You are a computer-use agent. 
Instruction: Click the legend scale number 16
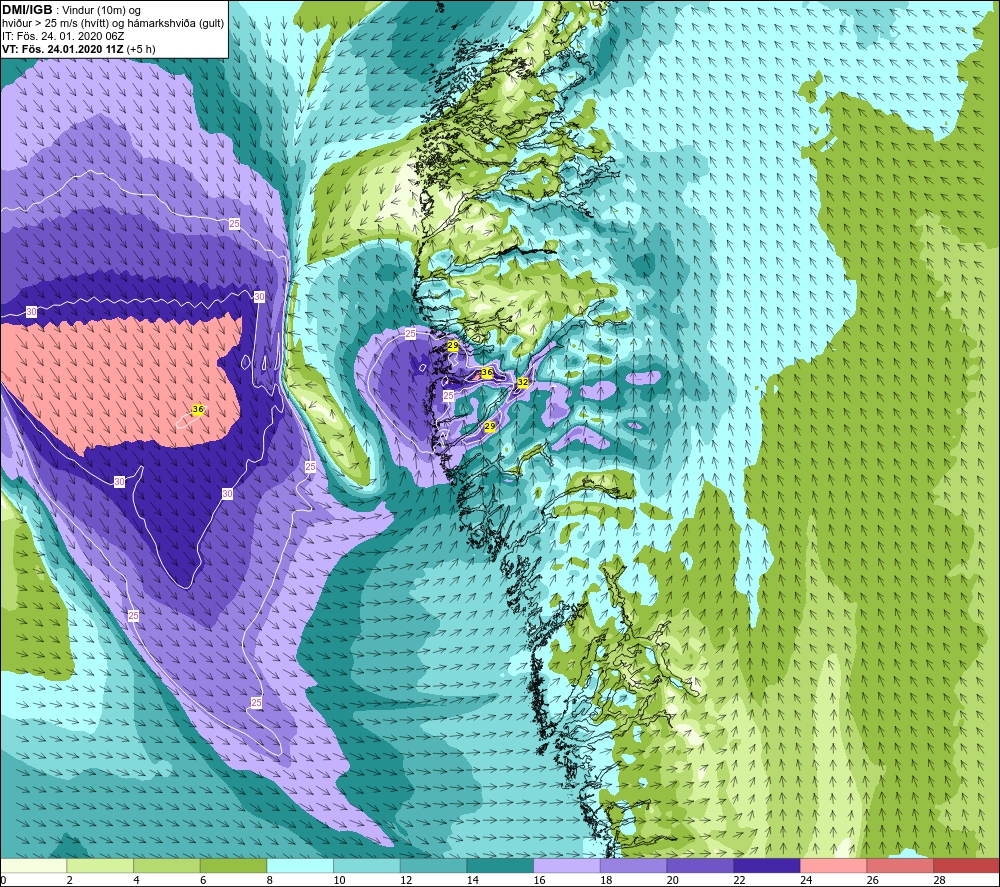point(540,880)
